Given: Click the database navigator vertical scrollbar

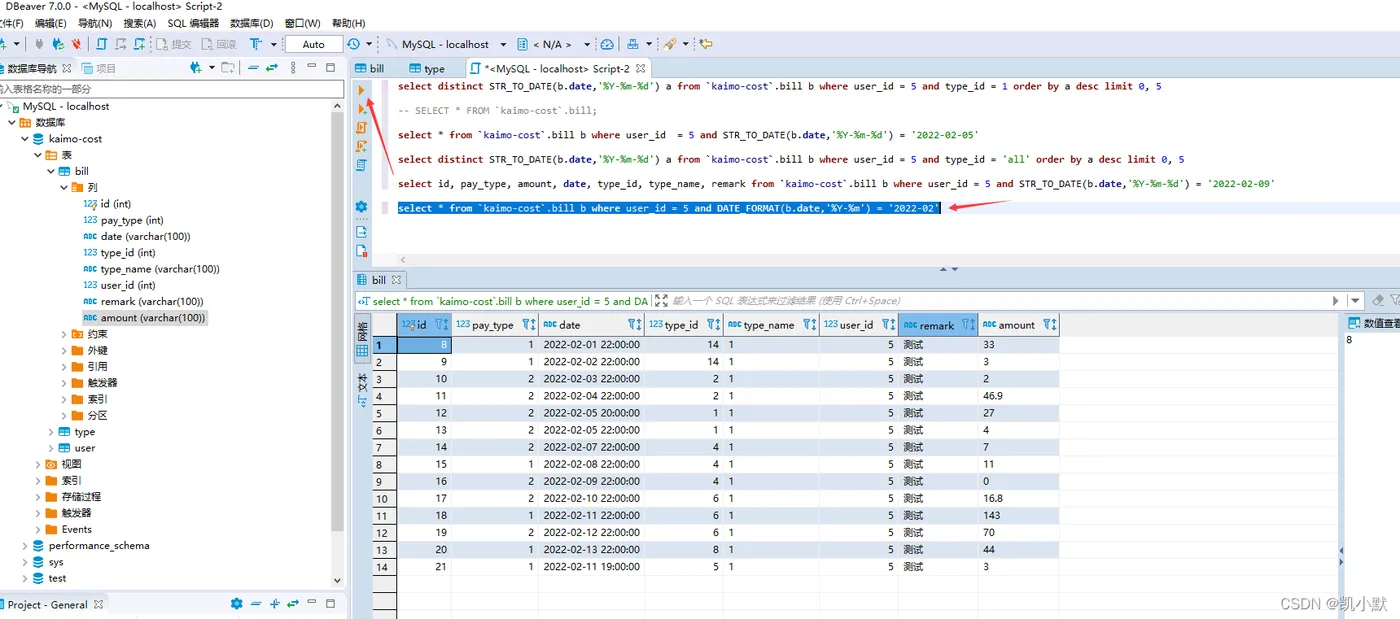Looking at the screenshot, I should click(338, 330).
